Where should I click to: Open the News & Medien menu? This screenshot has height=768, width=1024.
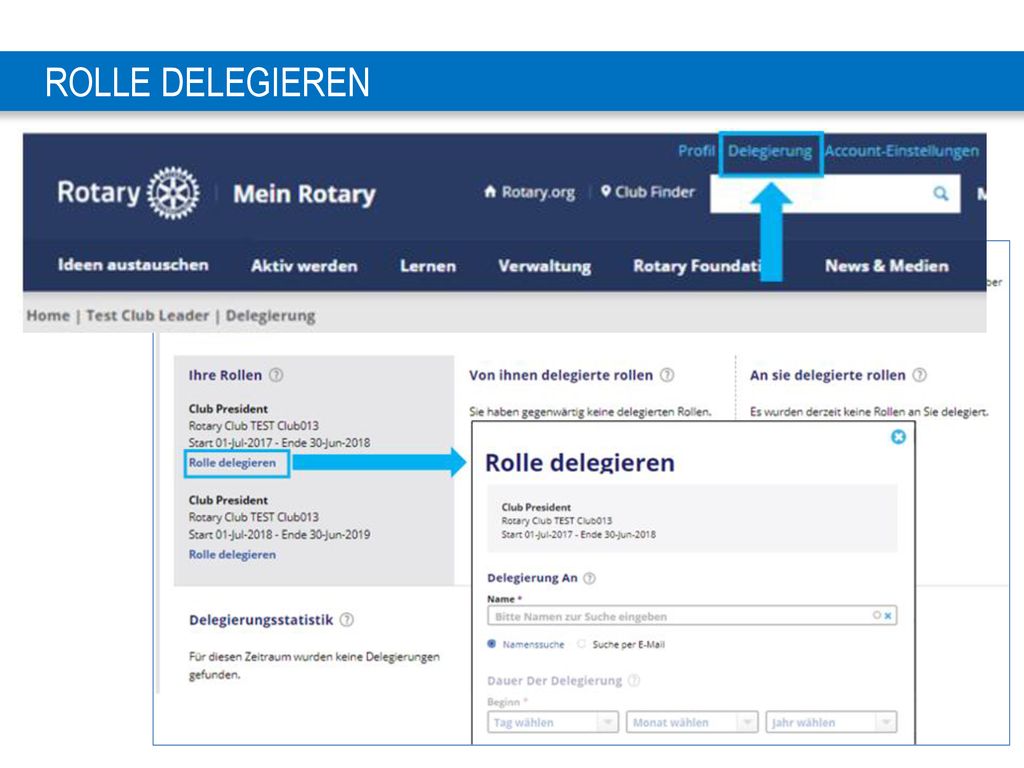click(x=886, y=266)
